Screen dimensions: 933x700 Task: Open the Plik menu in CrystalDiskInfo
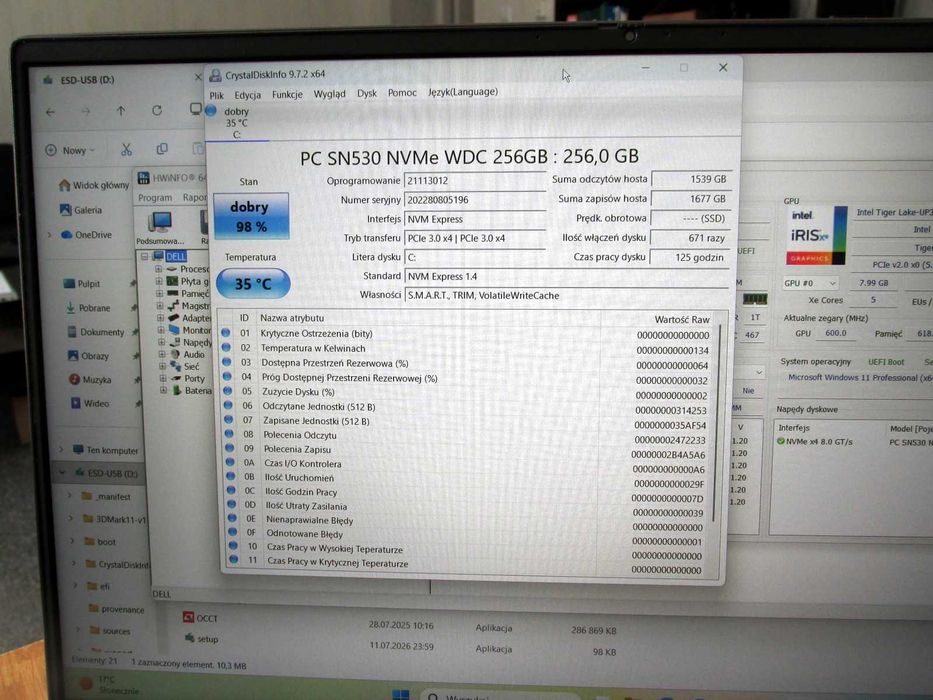pos(217,95)
